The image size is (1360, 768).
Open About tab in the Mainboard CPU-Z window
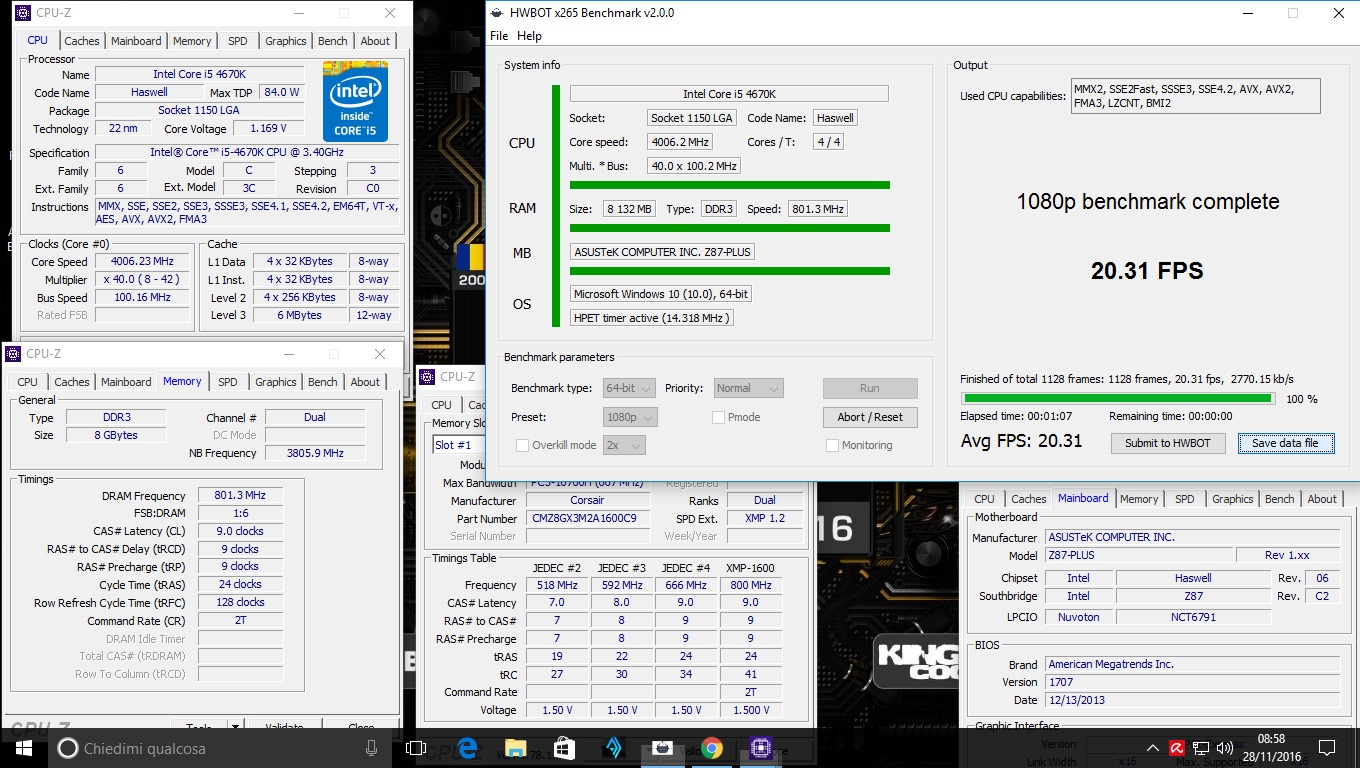pos(1322,499)
